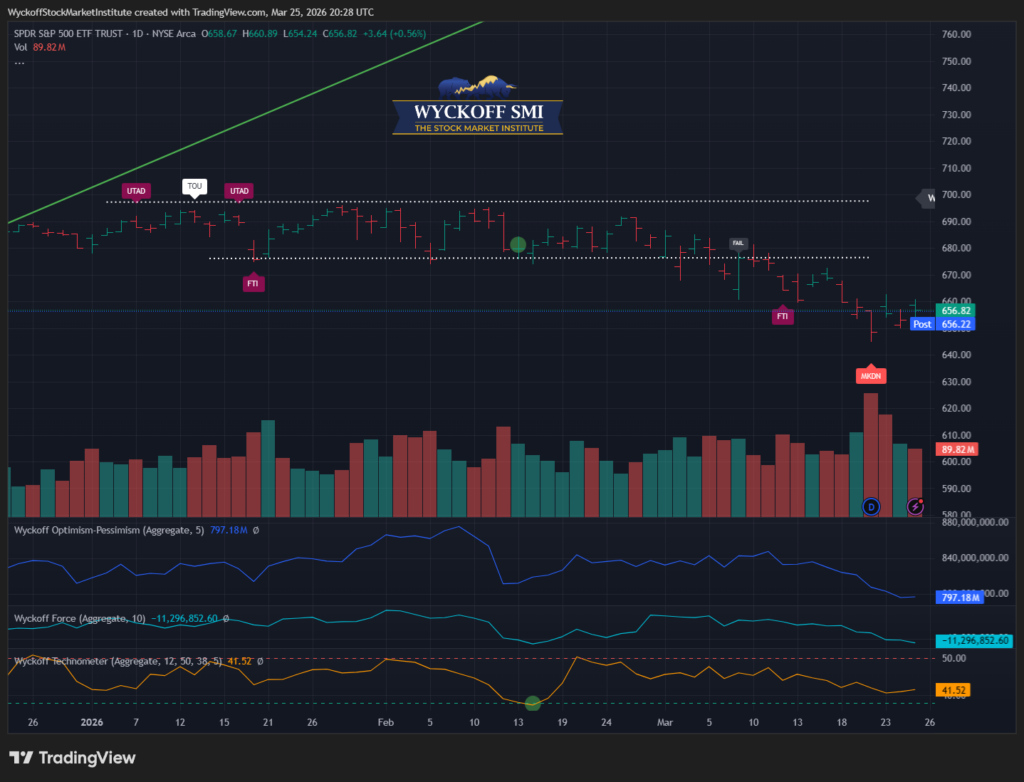Open the earnings lightning bolt icon
The width and height of the screenshot is (1024, 782).
click(x=916, y=507)
